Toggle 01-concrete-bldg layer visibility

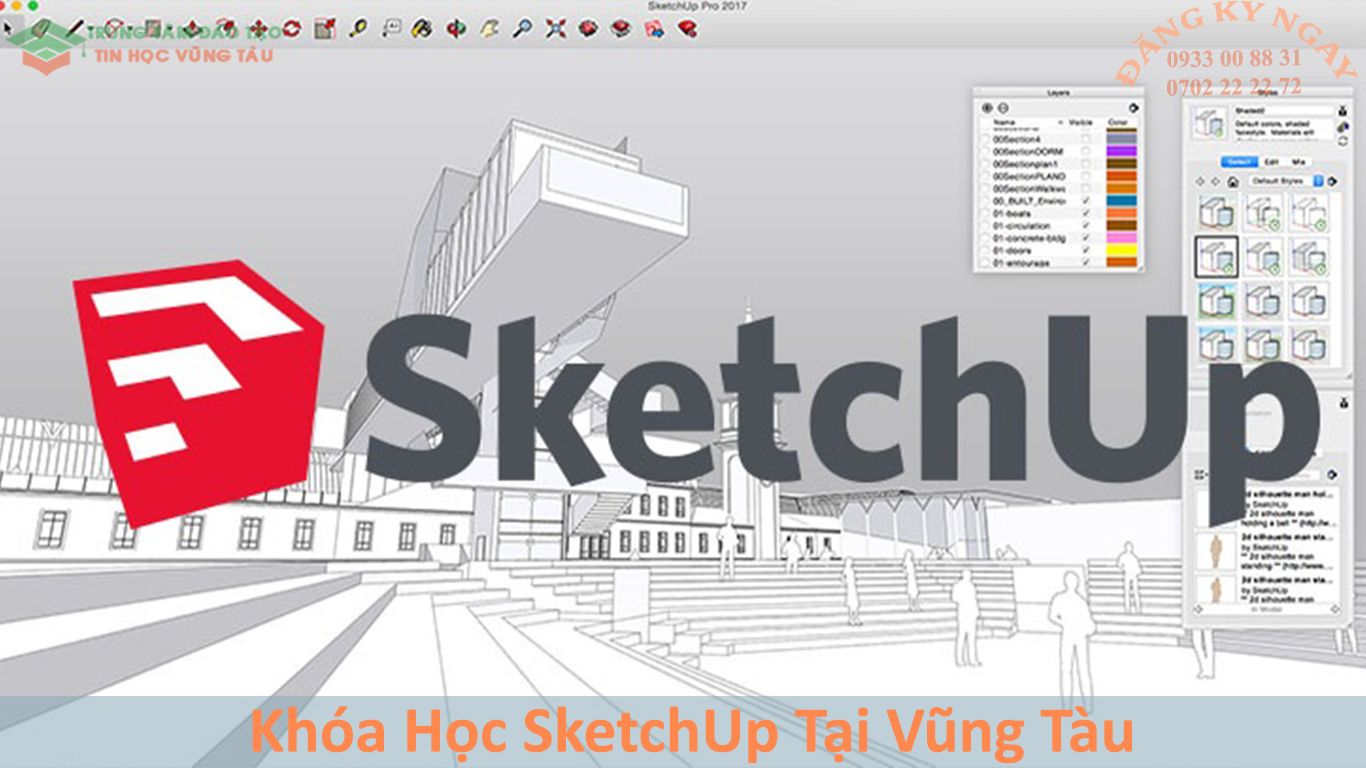pos(1086,238)
